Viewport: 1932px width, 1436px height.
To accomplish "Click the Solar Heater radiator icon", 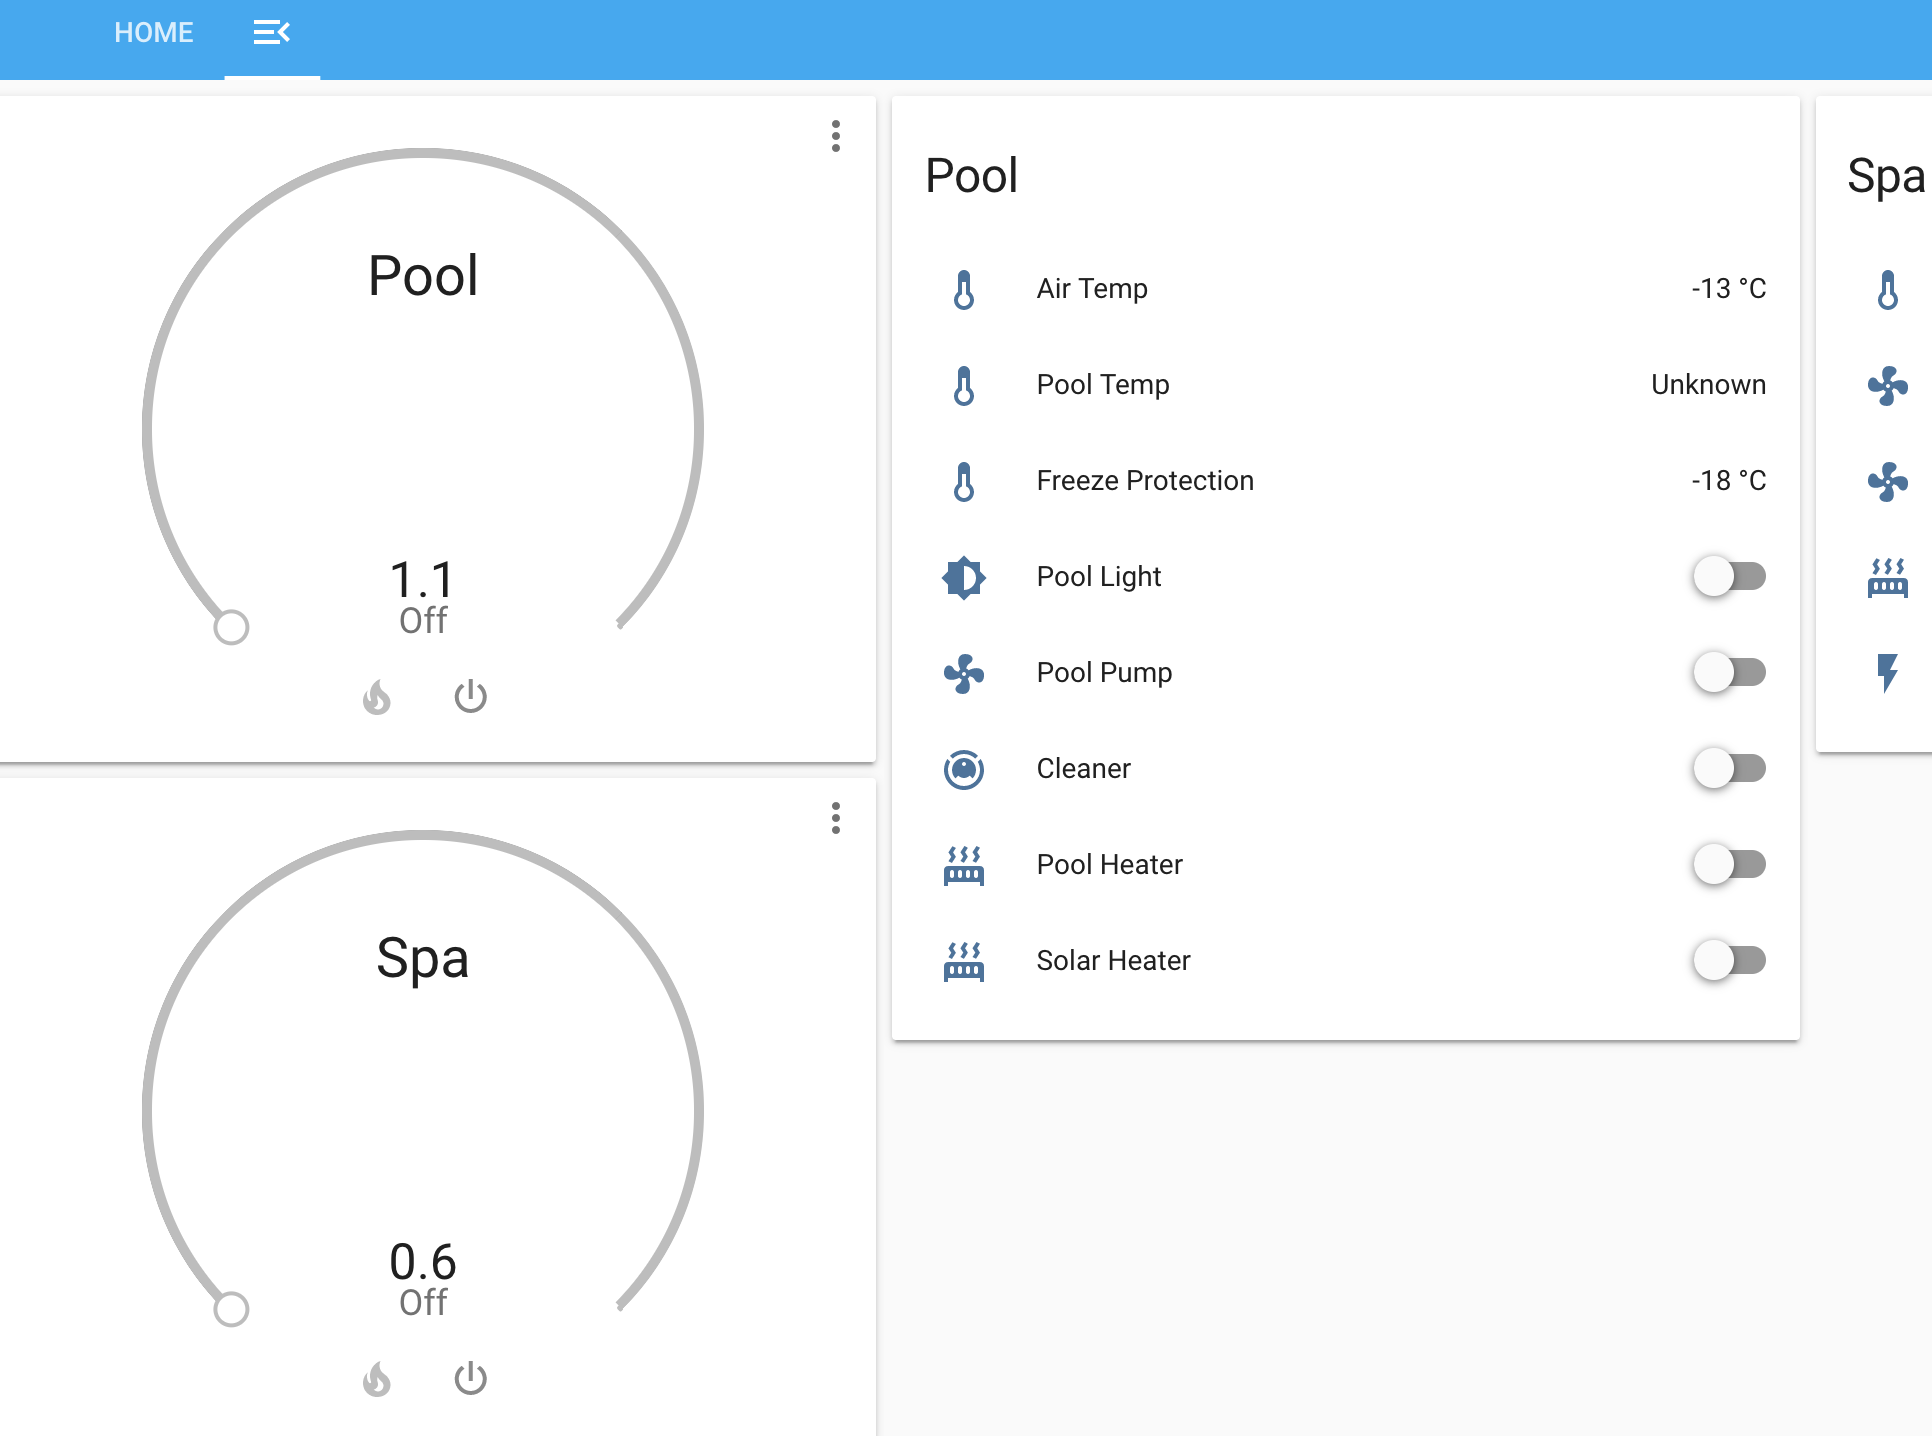I will click(x=963, y=960).
